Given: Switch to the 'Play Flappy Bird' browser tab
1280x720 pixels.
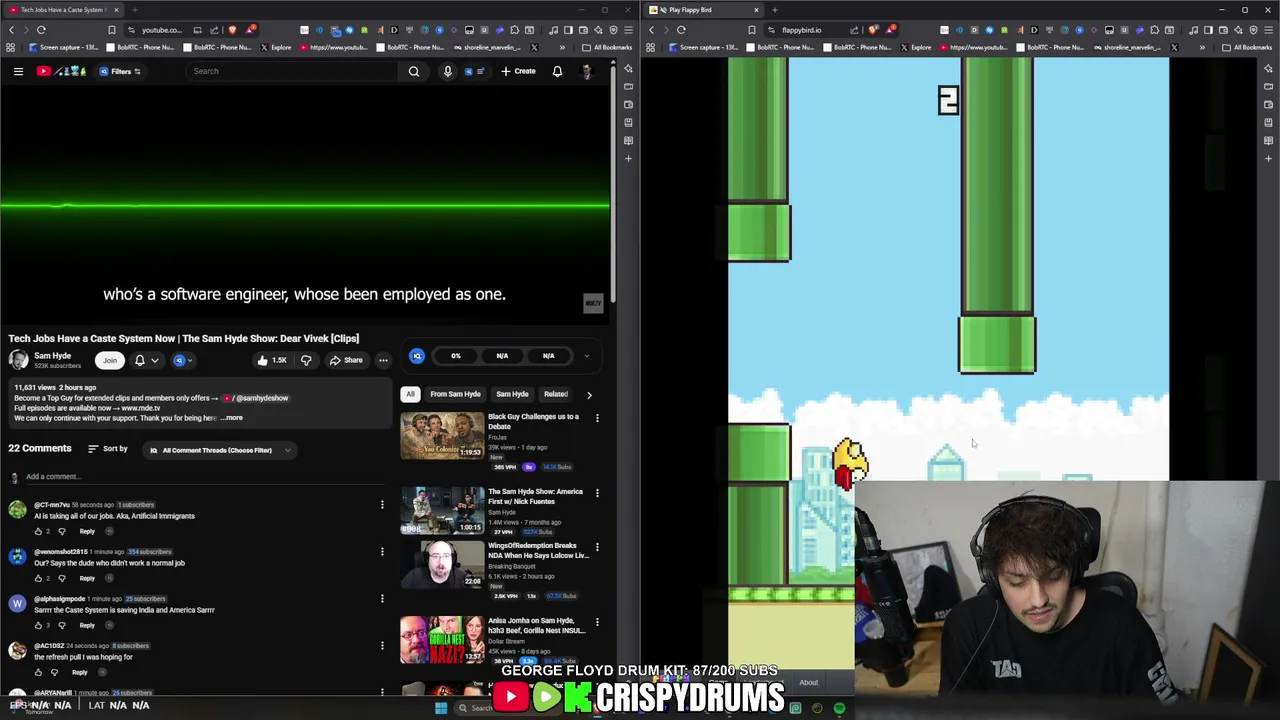Looking at the screenshot, I should pos(703,10).
